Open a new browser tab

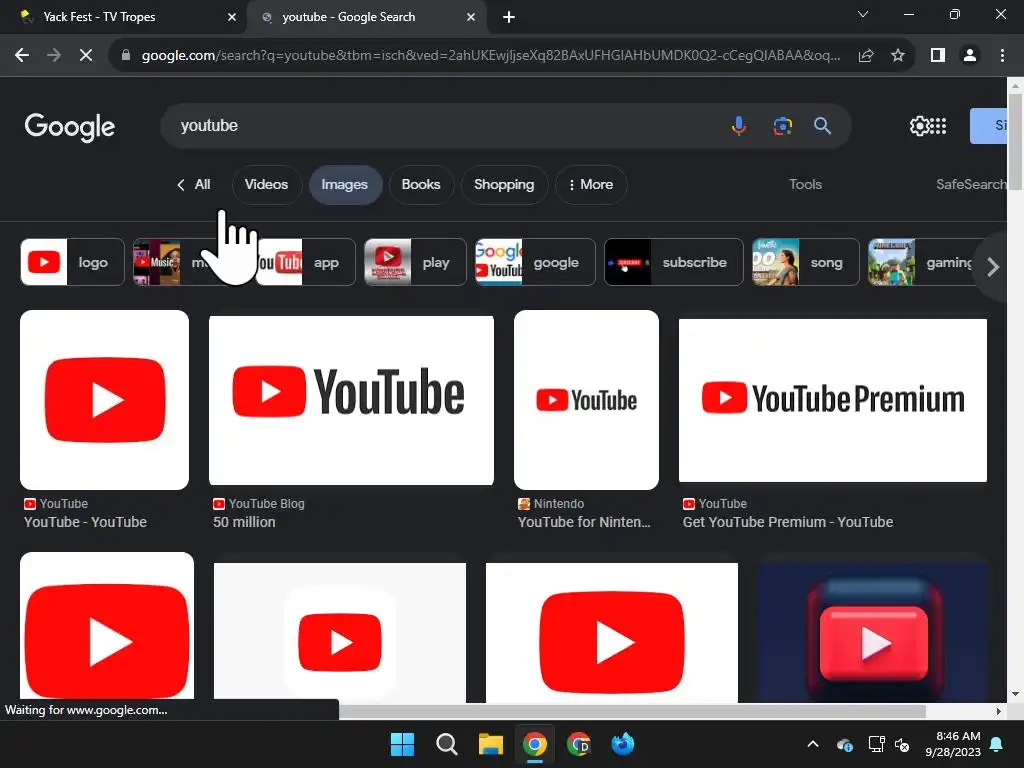pos(509,17)
